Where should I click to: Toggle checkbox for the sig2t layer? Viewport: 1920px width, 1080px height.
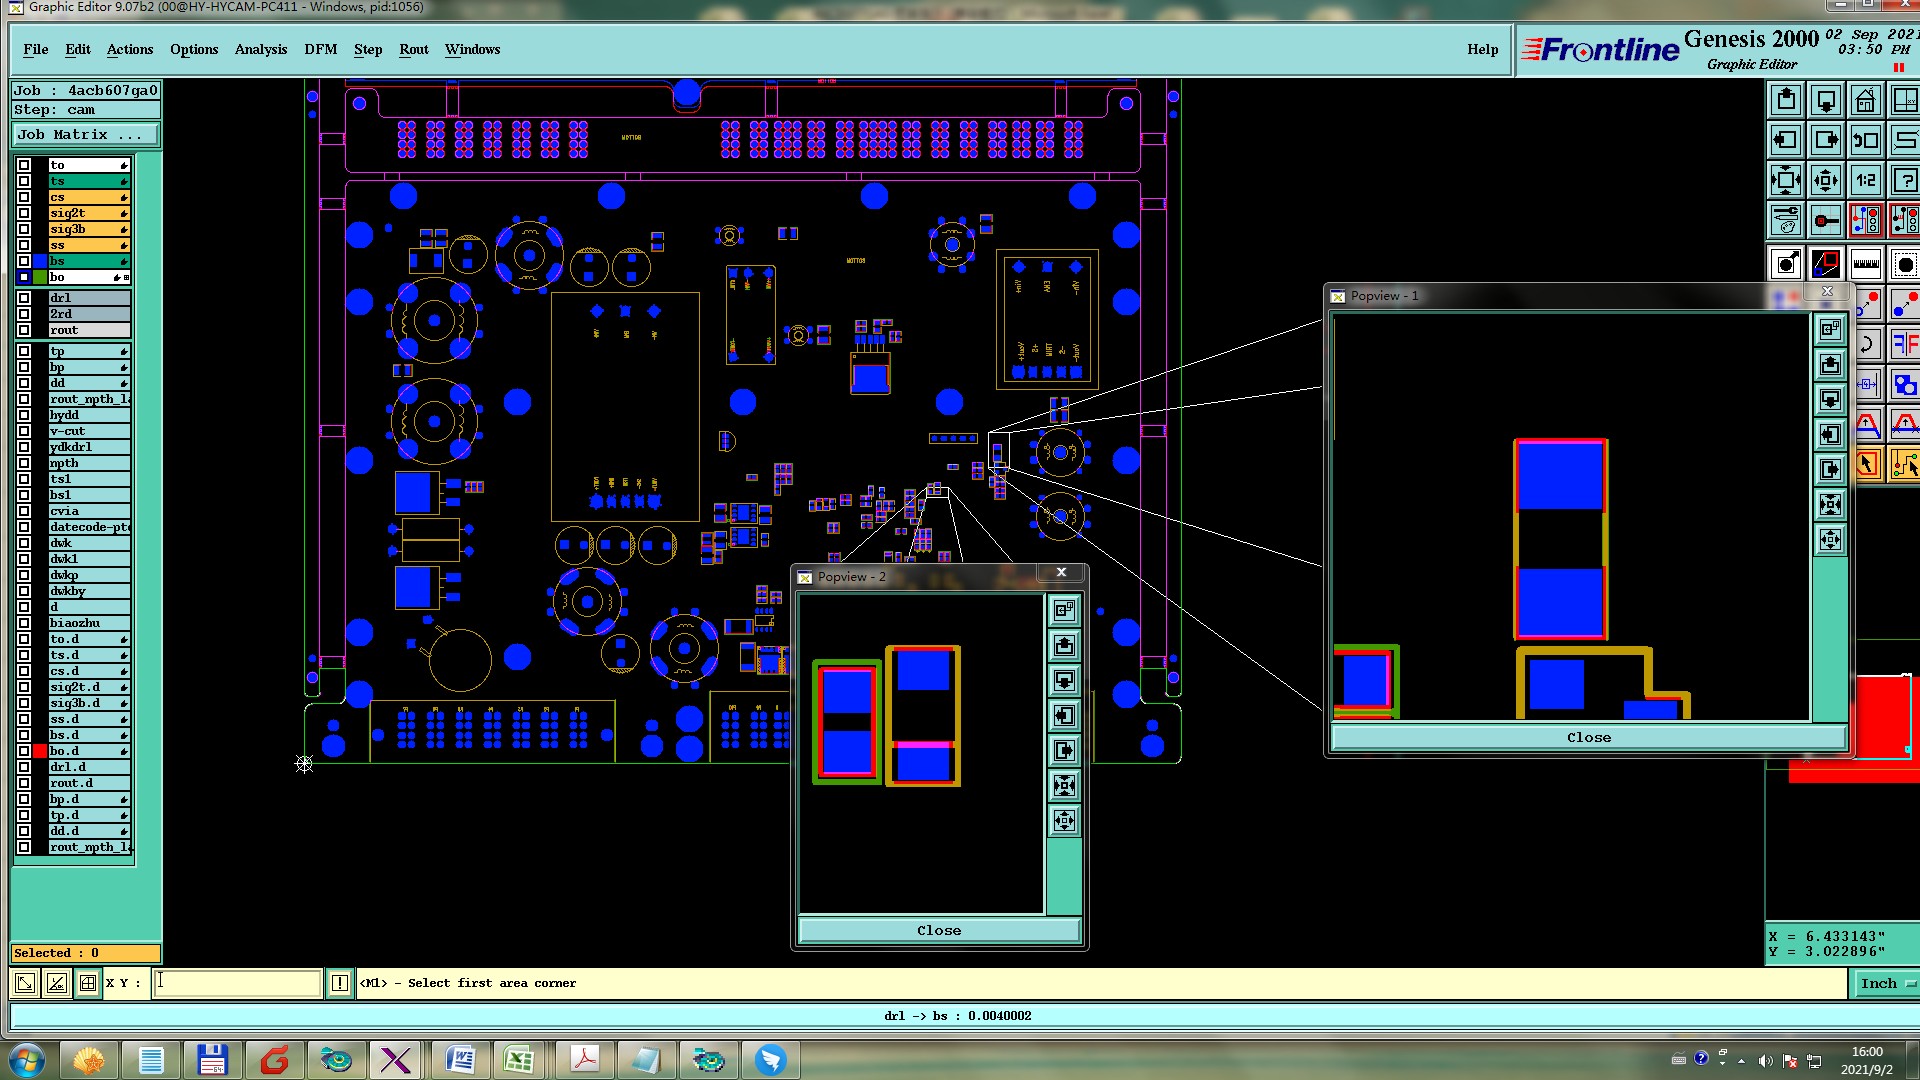pyautogui.click(x=24, y=213)
